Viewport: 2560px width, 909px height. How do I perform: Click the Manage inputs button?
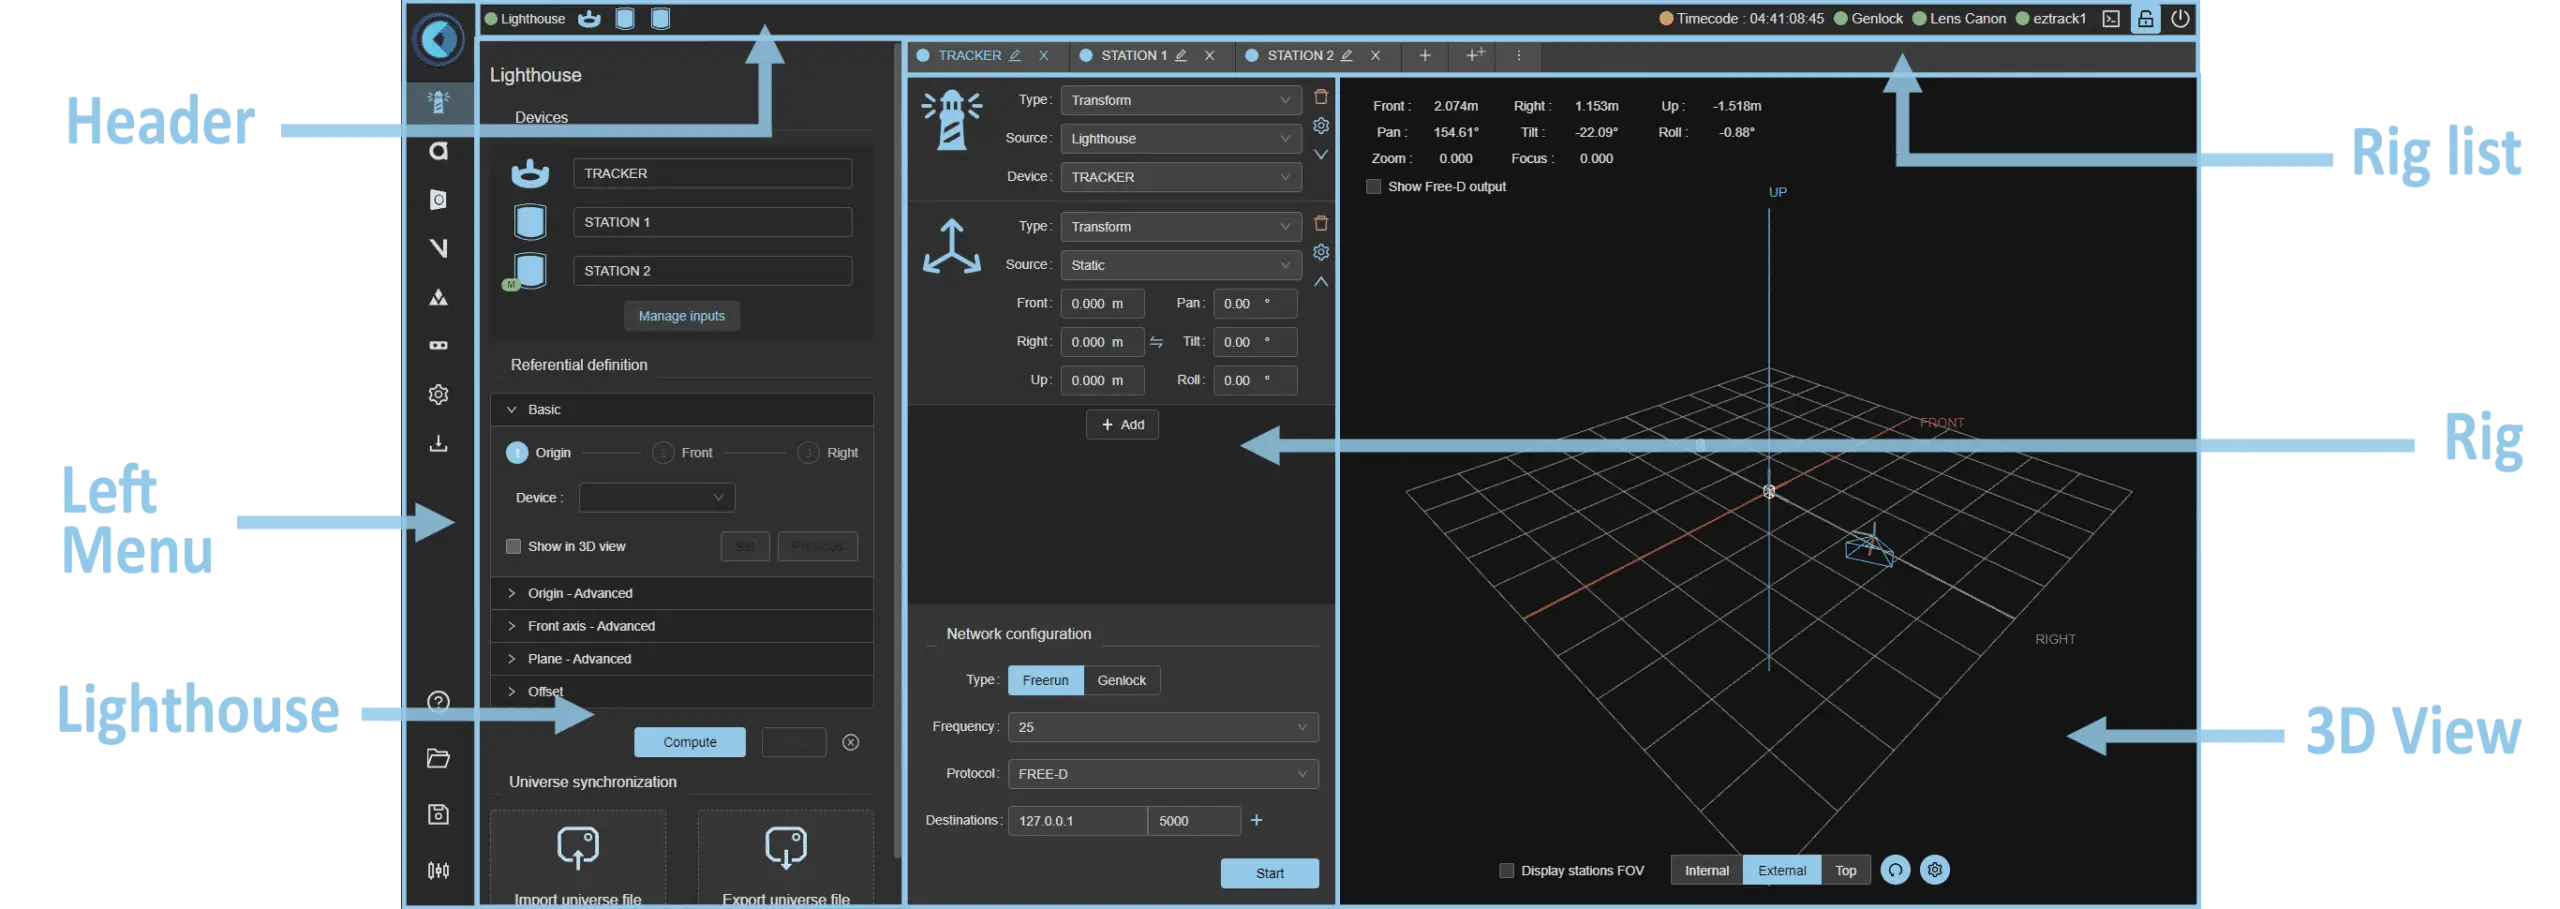(x=681, y=316)
